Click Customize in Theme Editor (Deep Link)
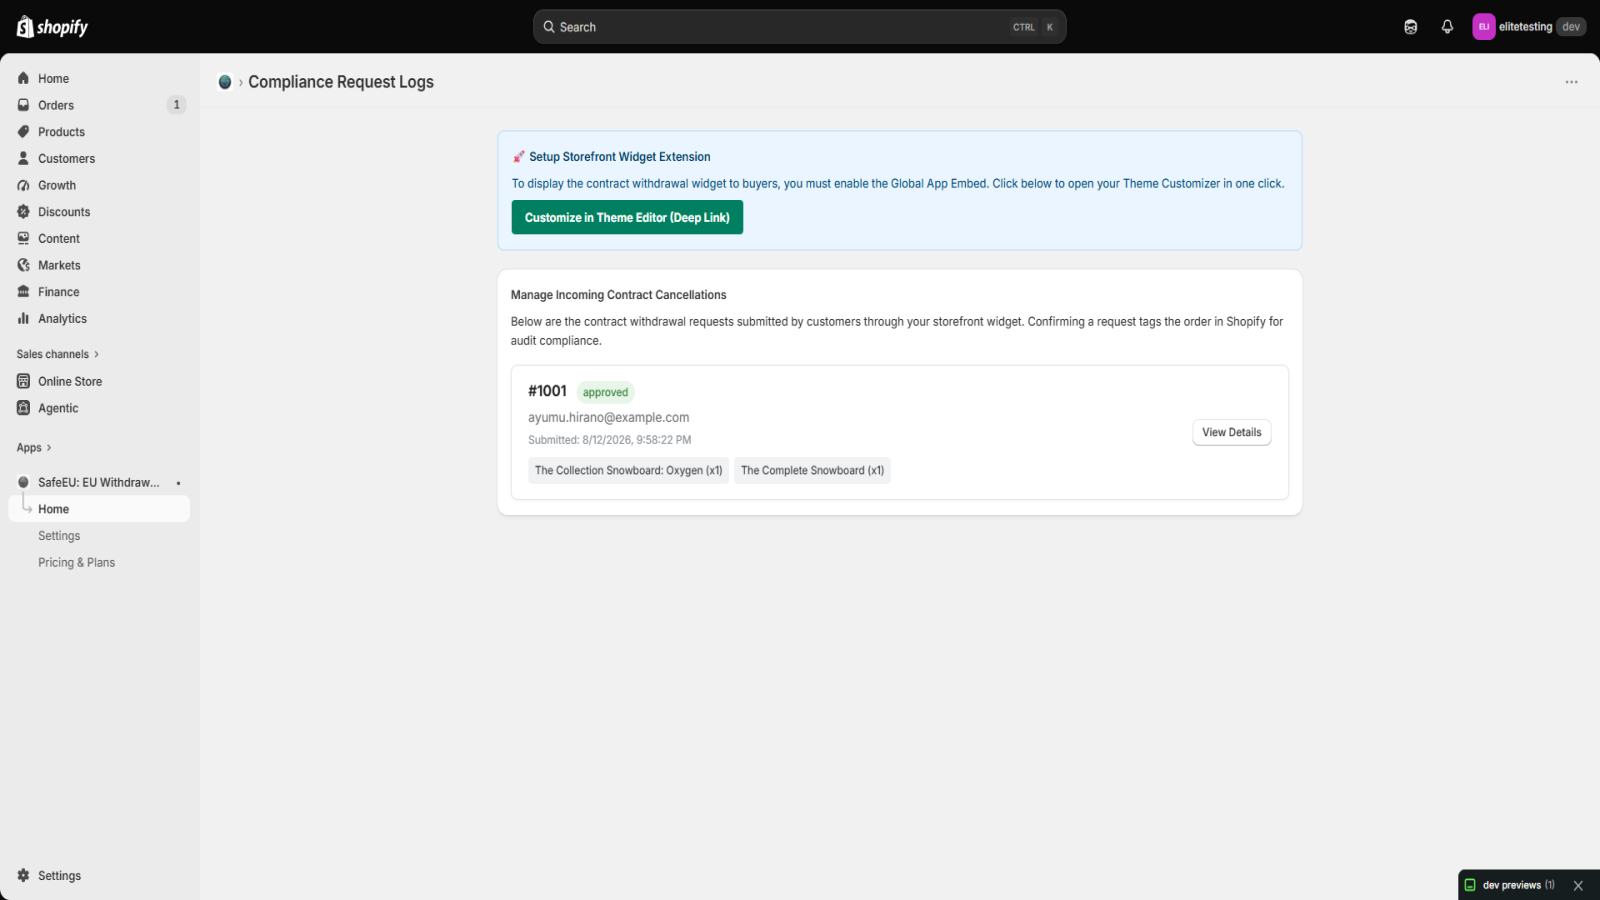This screenshot has height=900, width=1600. [627, 217]
